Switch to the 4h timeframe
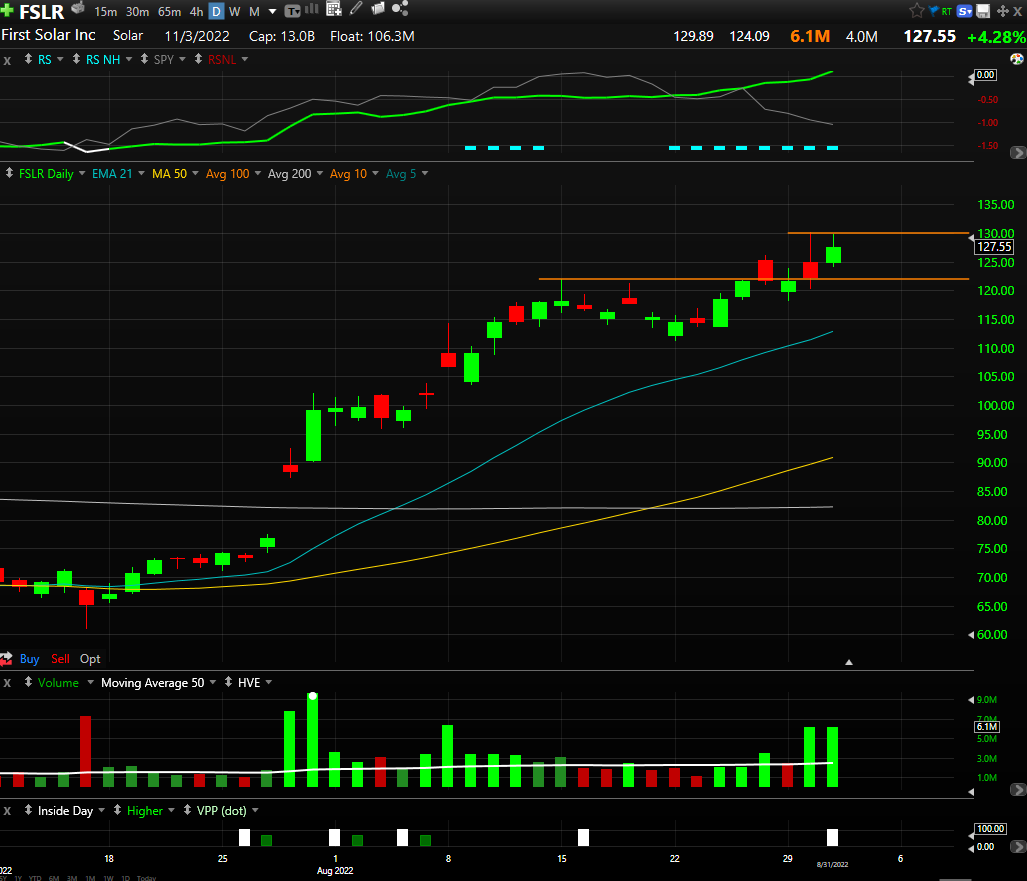 196,12
